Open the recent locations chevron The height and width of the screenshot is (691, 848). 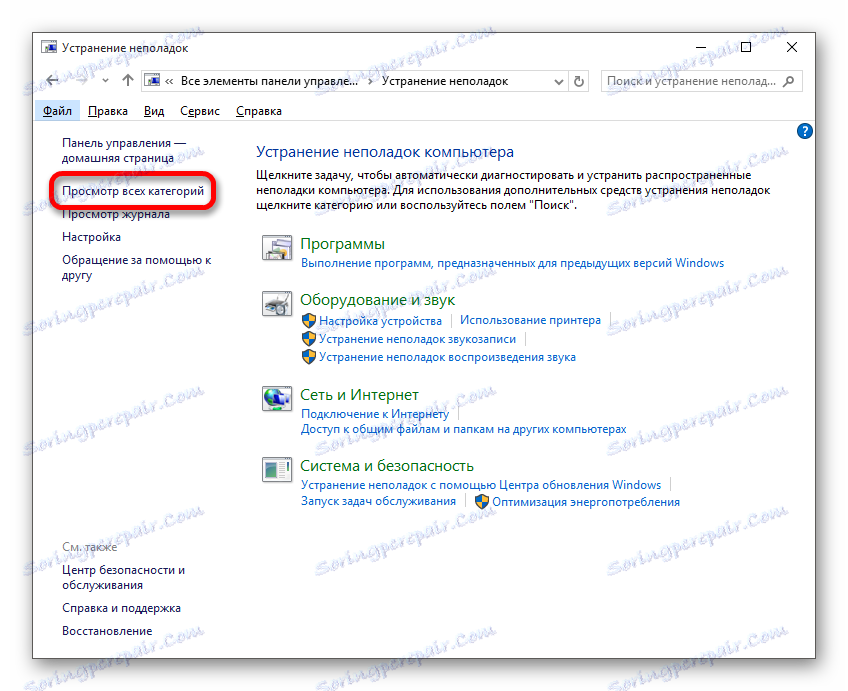click(105, 82)
